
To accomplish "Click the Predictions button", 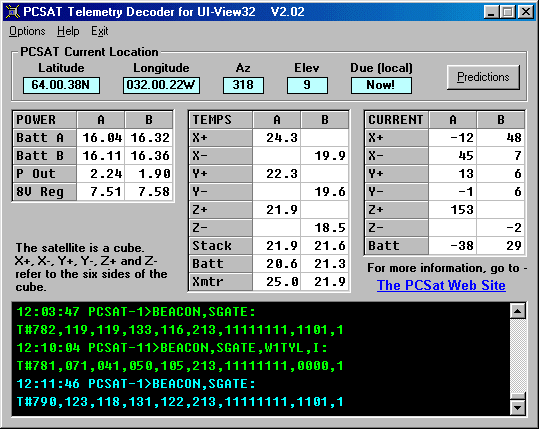I will (483, 77).
